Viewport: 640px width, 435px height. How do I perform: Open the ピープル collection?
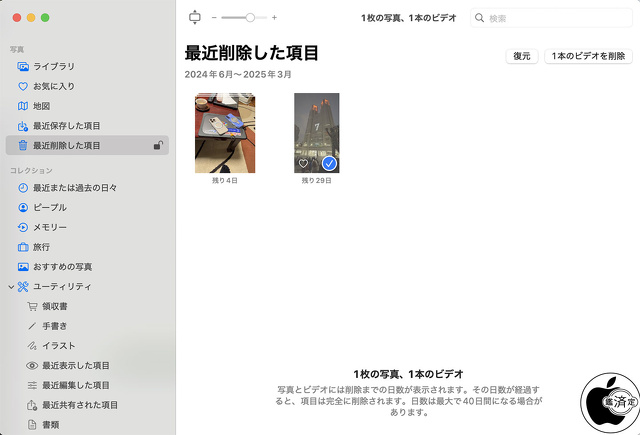(49, 207)
